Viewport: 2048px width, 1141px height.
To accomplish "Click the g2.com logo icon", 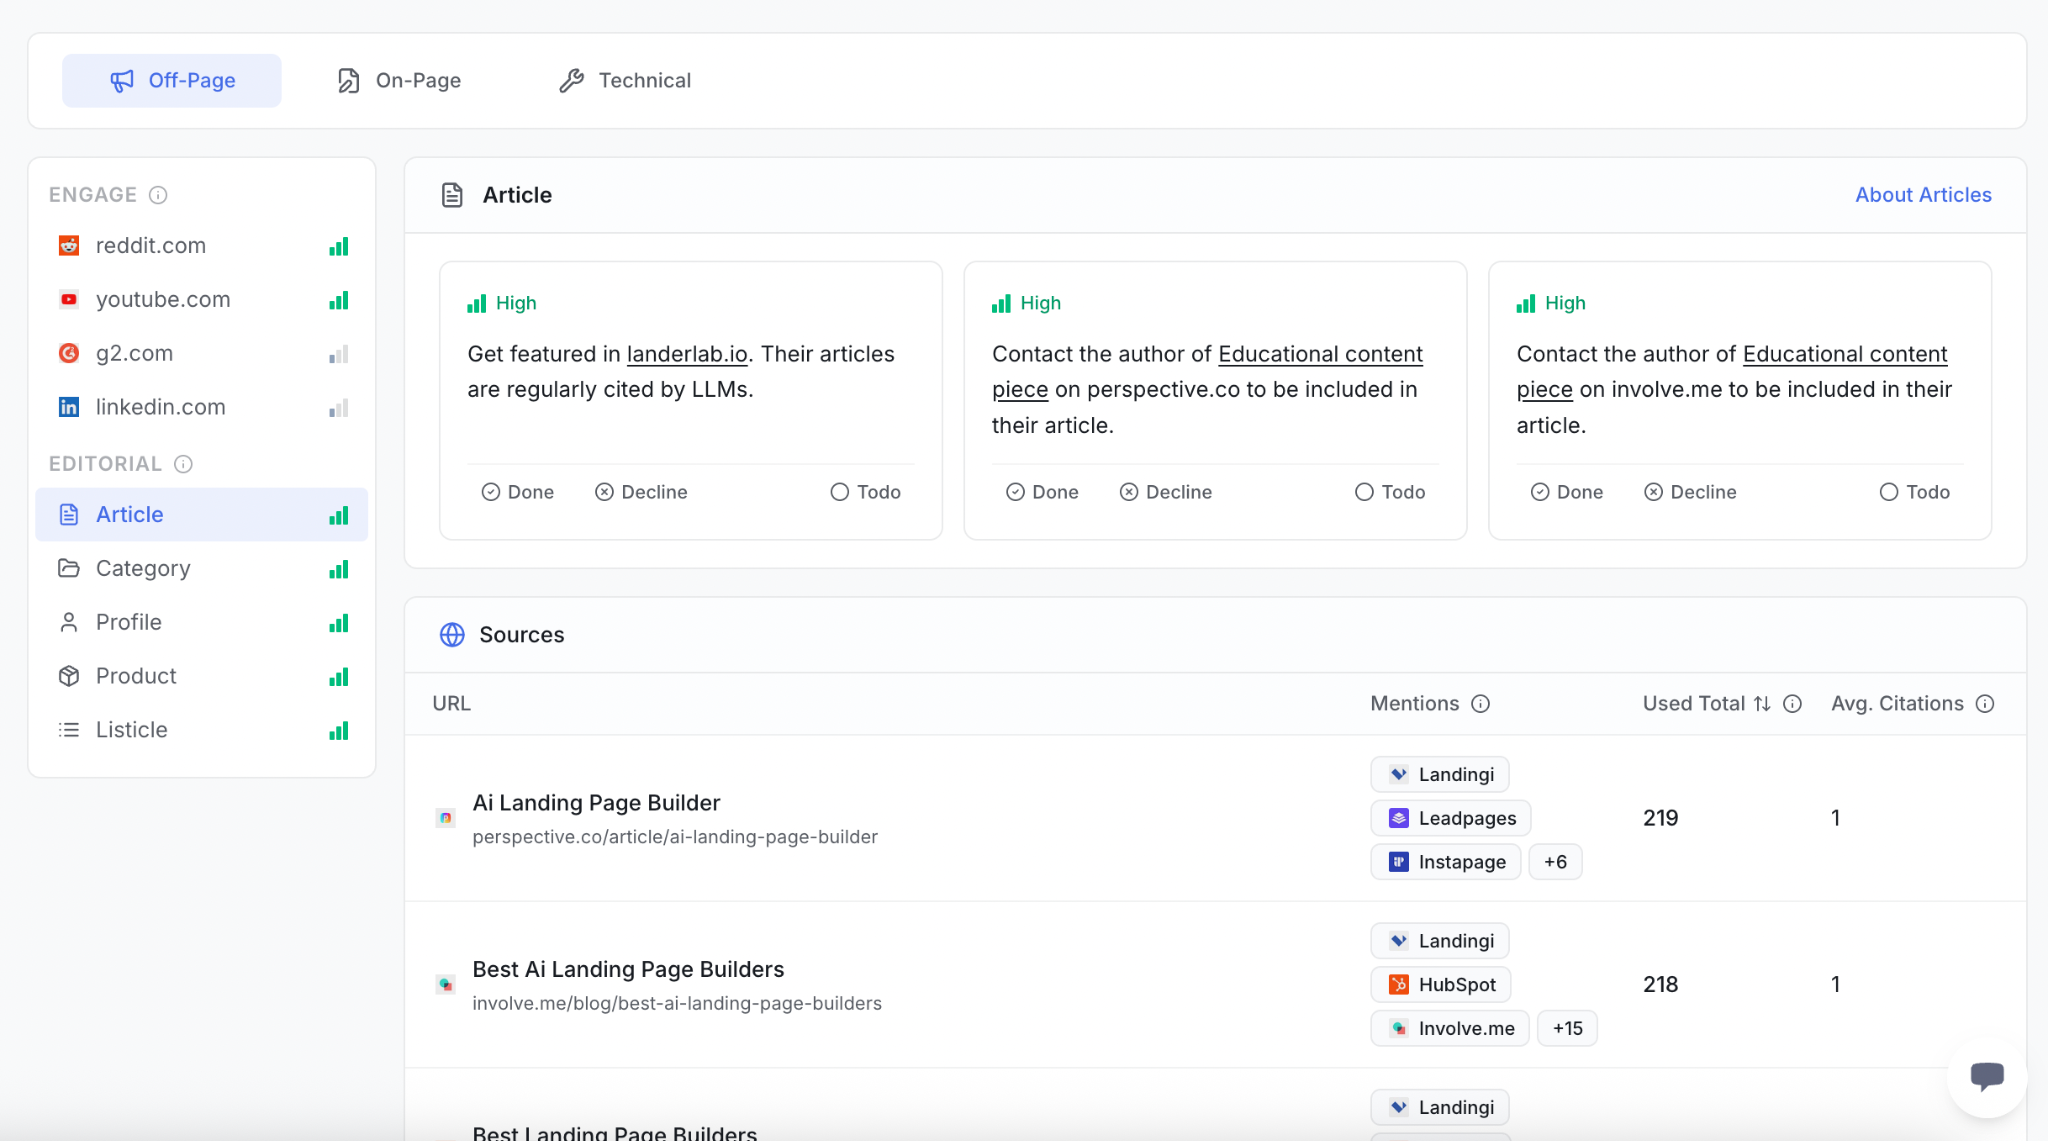I will pos(69,353).
